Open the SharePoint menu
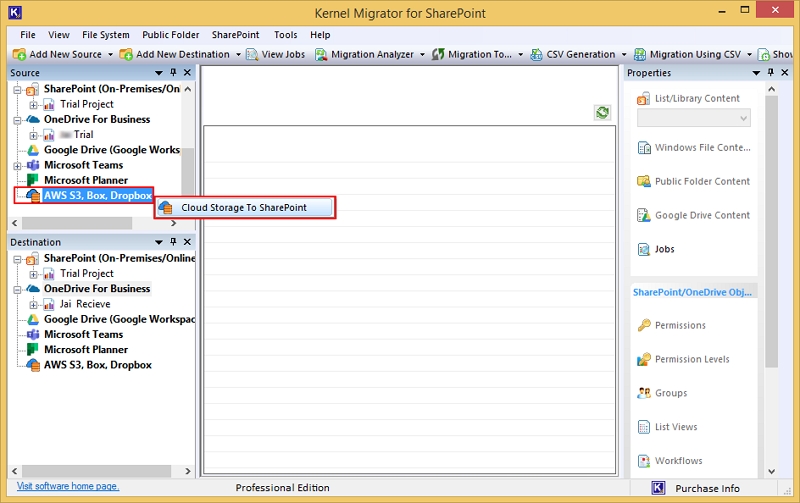 (x=235, y=35)
